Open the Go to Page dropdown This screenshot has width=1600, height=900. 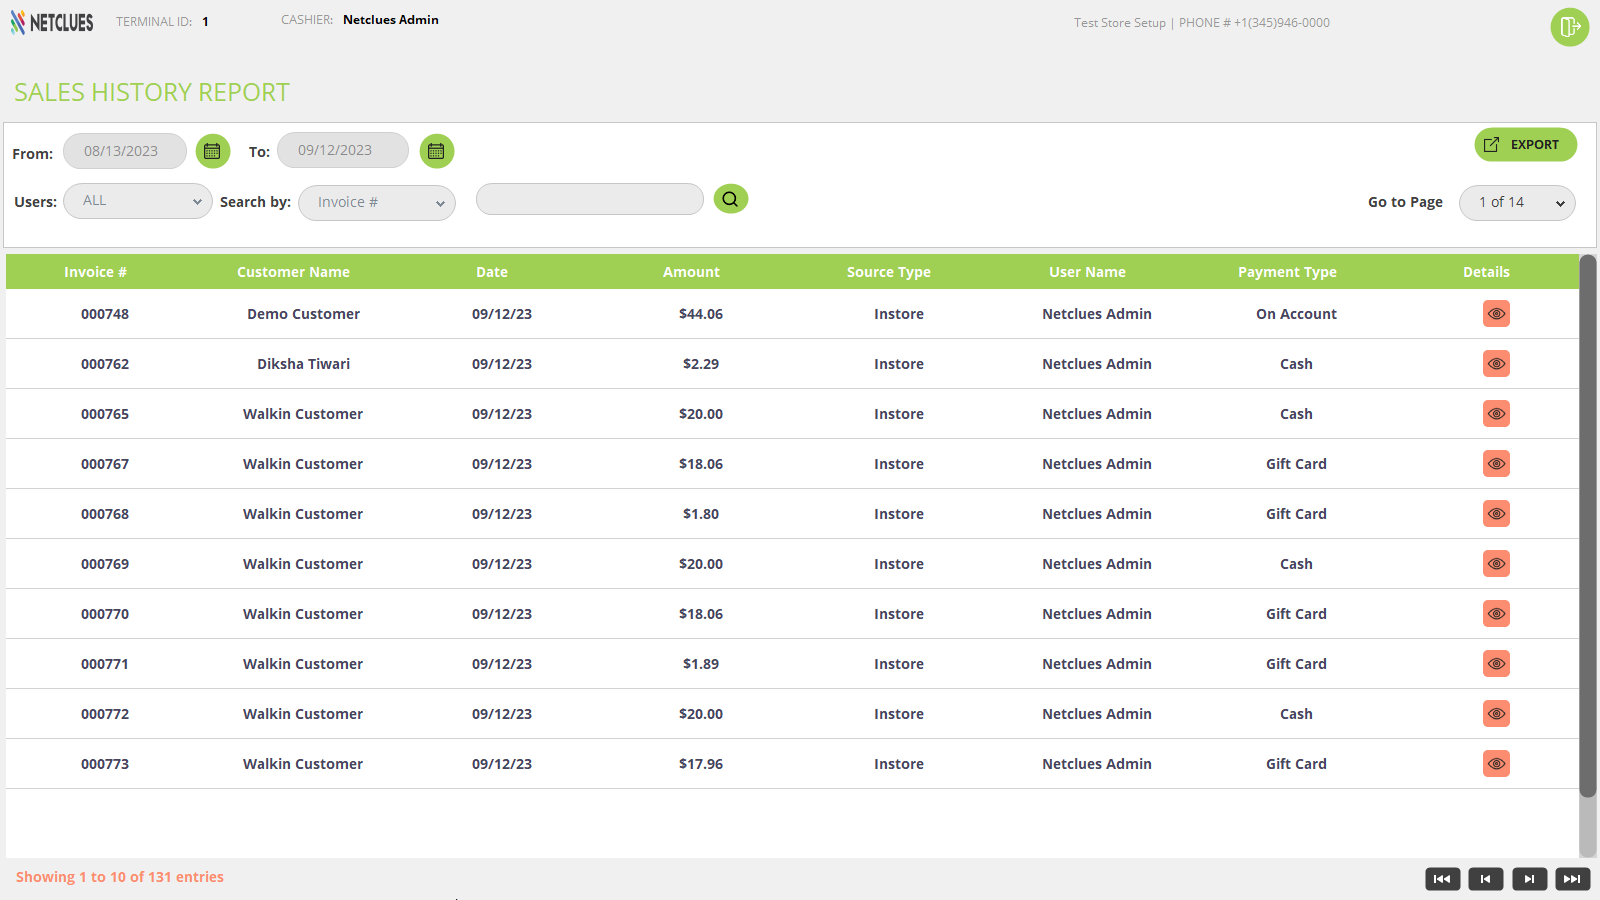1517,203
